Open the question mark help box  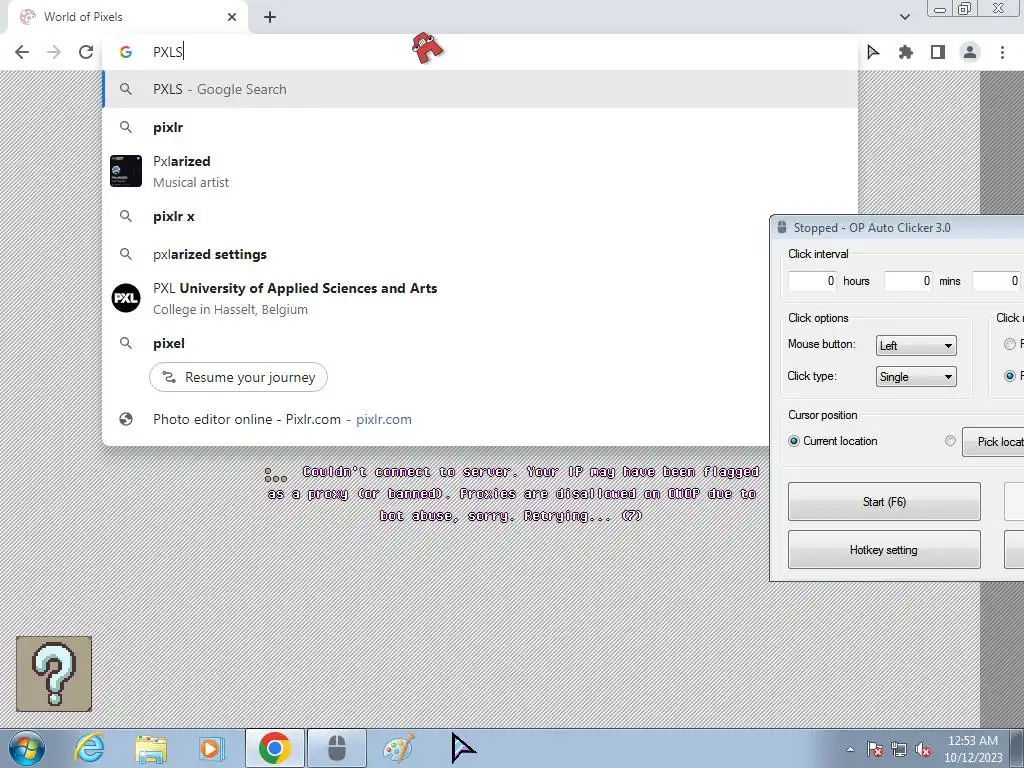click(54, 674)
